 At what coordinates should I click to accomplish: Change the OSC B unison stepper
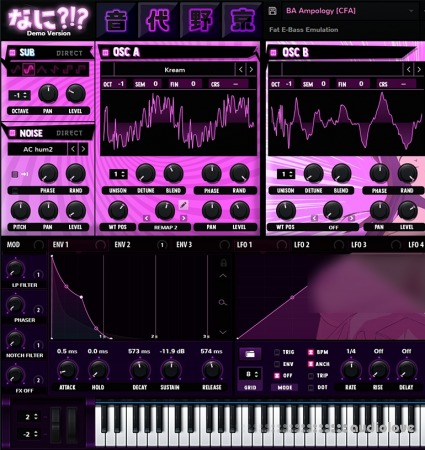286,174
